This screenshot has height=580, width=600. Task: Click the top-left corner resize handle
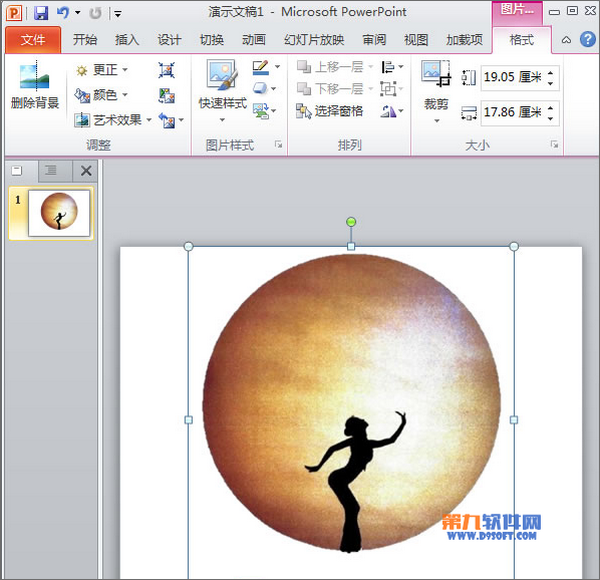188,246
